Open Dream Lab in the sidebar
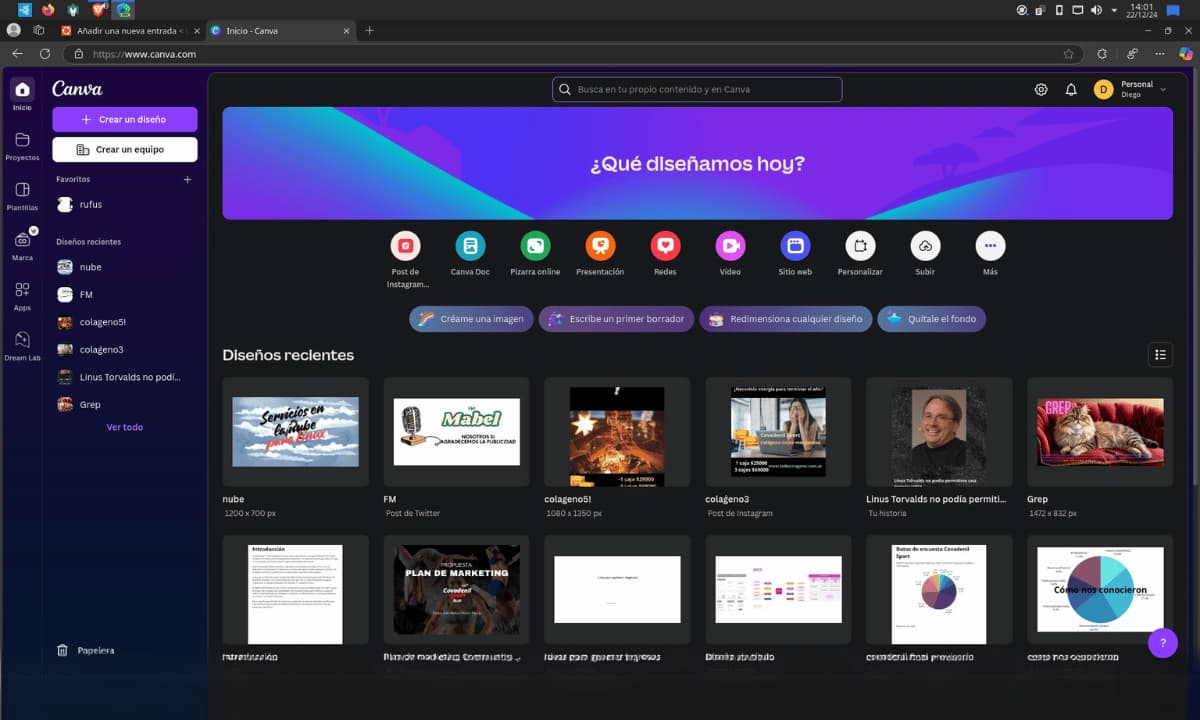This screenshot has width=1200, height=720. coord(22,346)
